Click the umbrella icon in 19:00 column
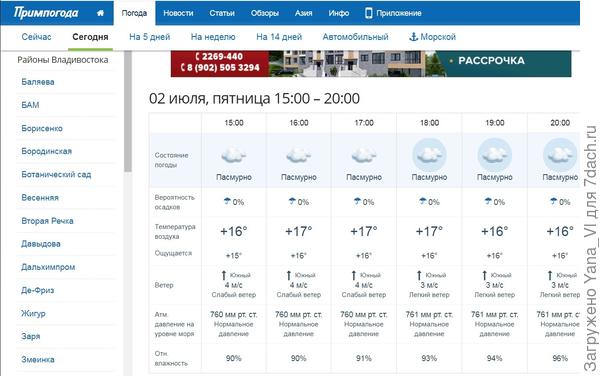600x376 pixels. click(488, 201)
